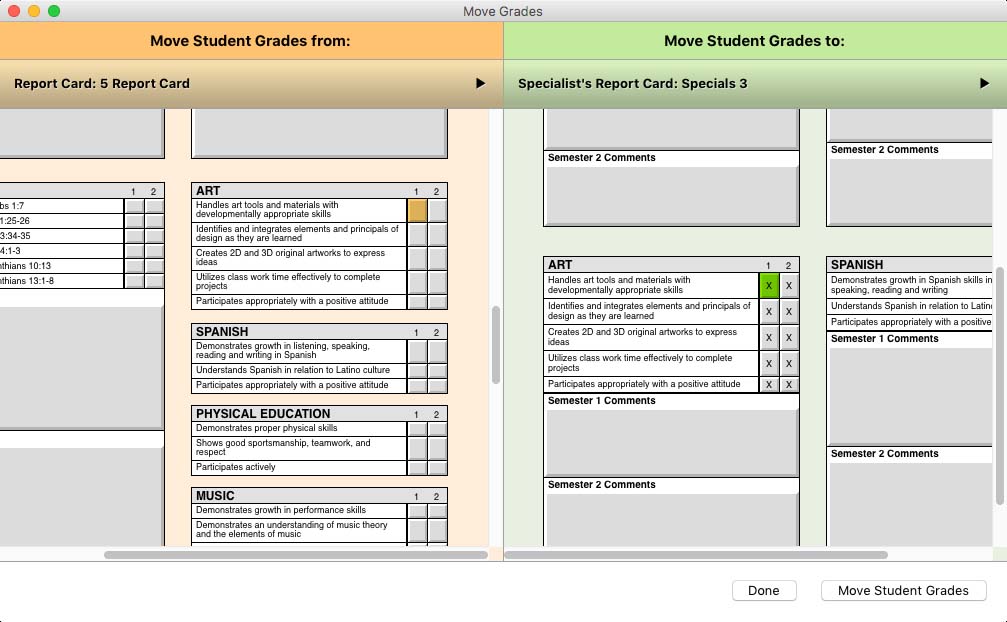The width and height of the screenshot is (1007, 622).
Task: Select the semester 2 cell for 'Understands Spanish in relation to Latino culture'
Action: pyautogui.click(x=436, y=371)
